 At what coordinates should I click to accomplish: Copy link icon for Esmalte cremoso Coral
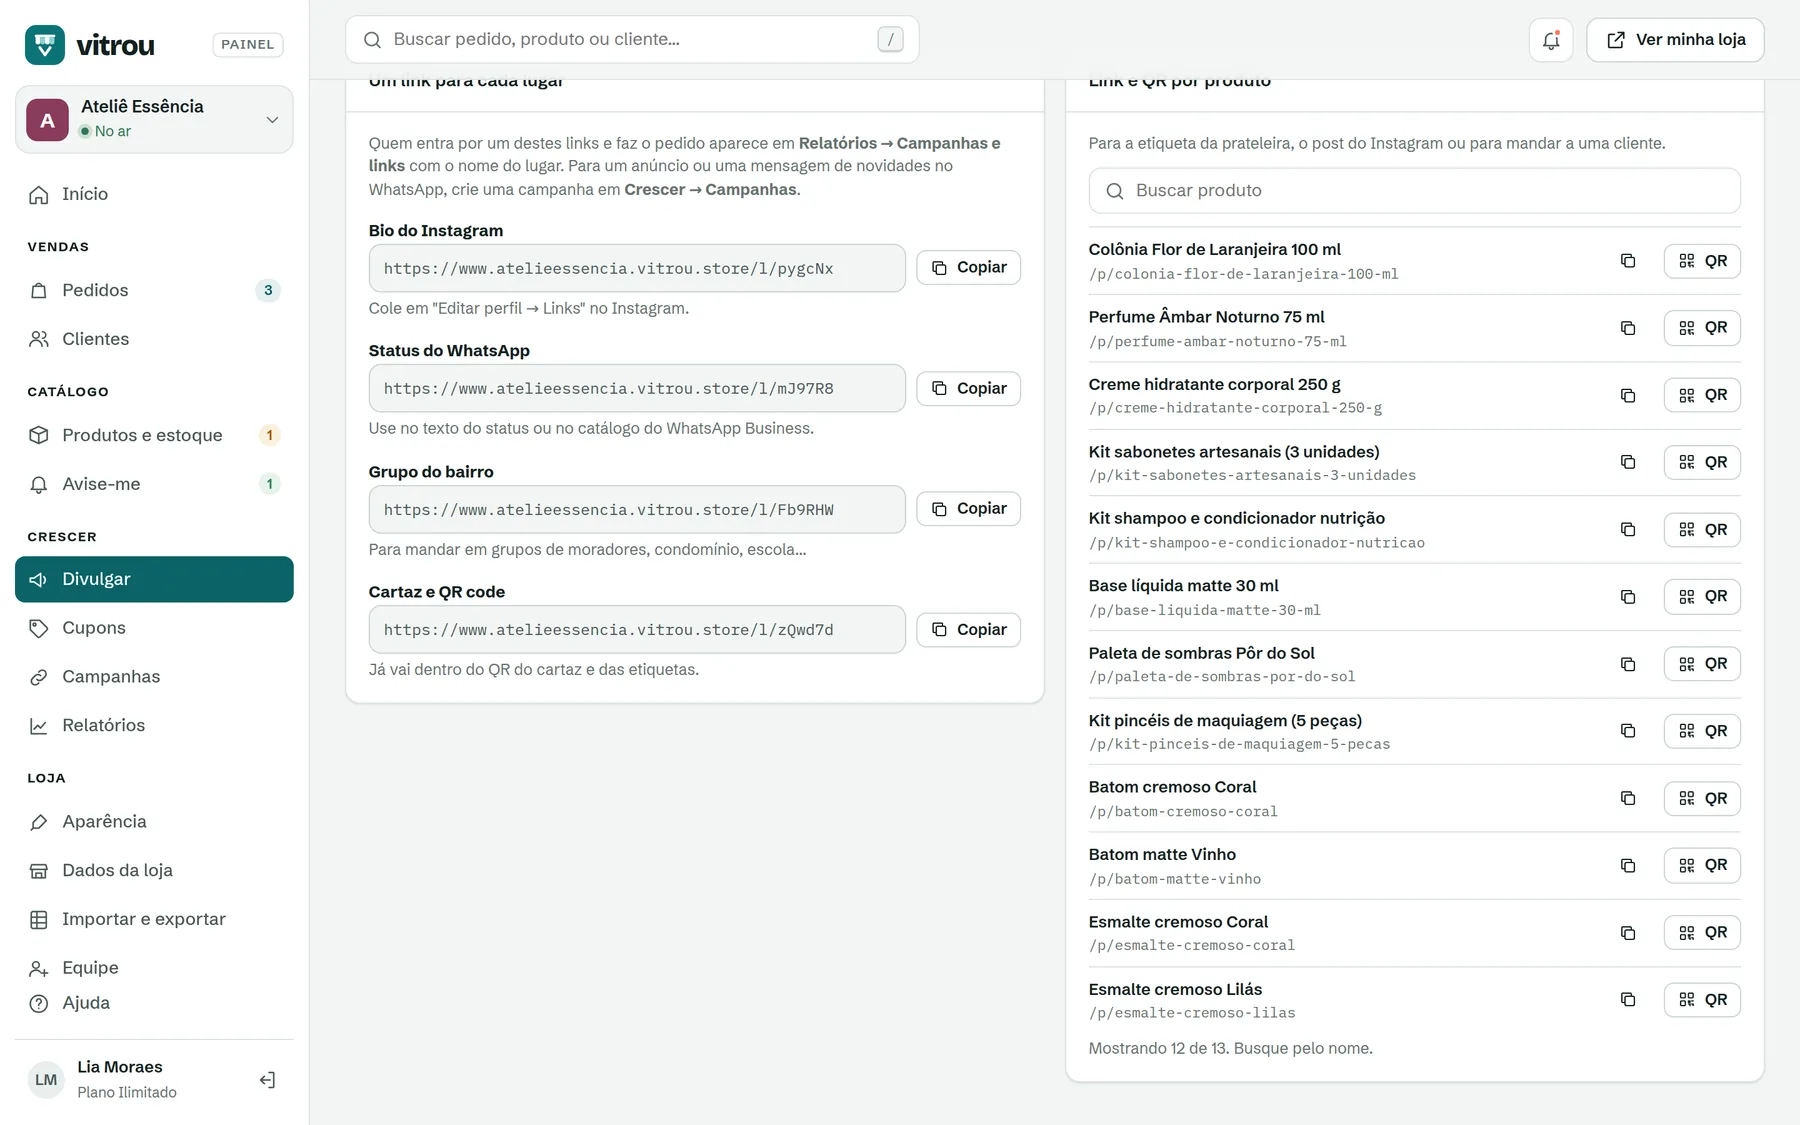click(x=1628, y=933)
